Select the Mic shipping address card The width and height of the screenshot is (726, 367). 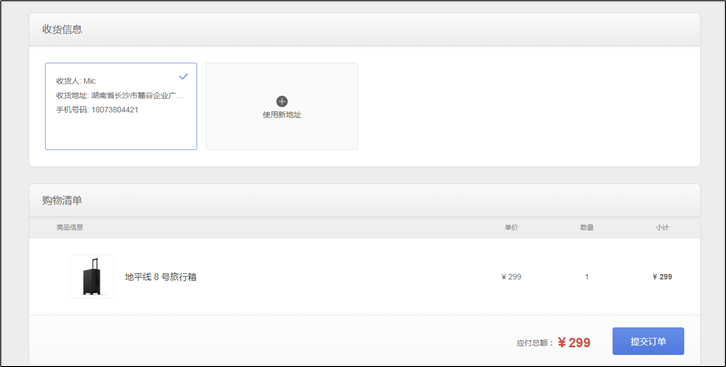click(121, 106)
